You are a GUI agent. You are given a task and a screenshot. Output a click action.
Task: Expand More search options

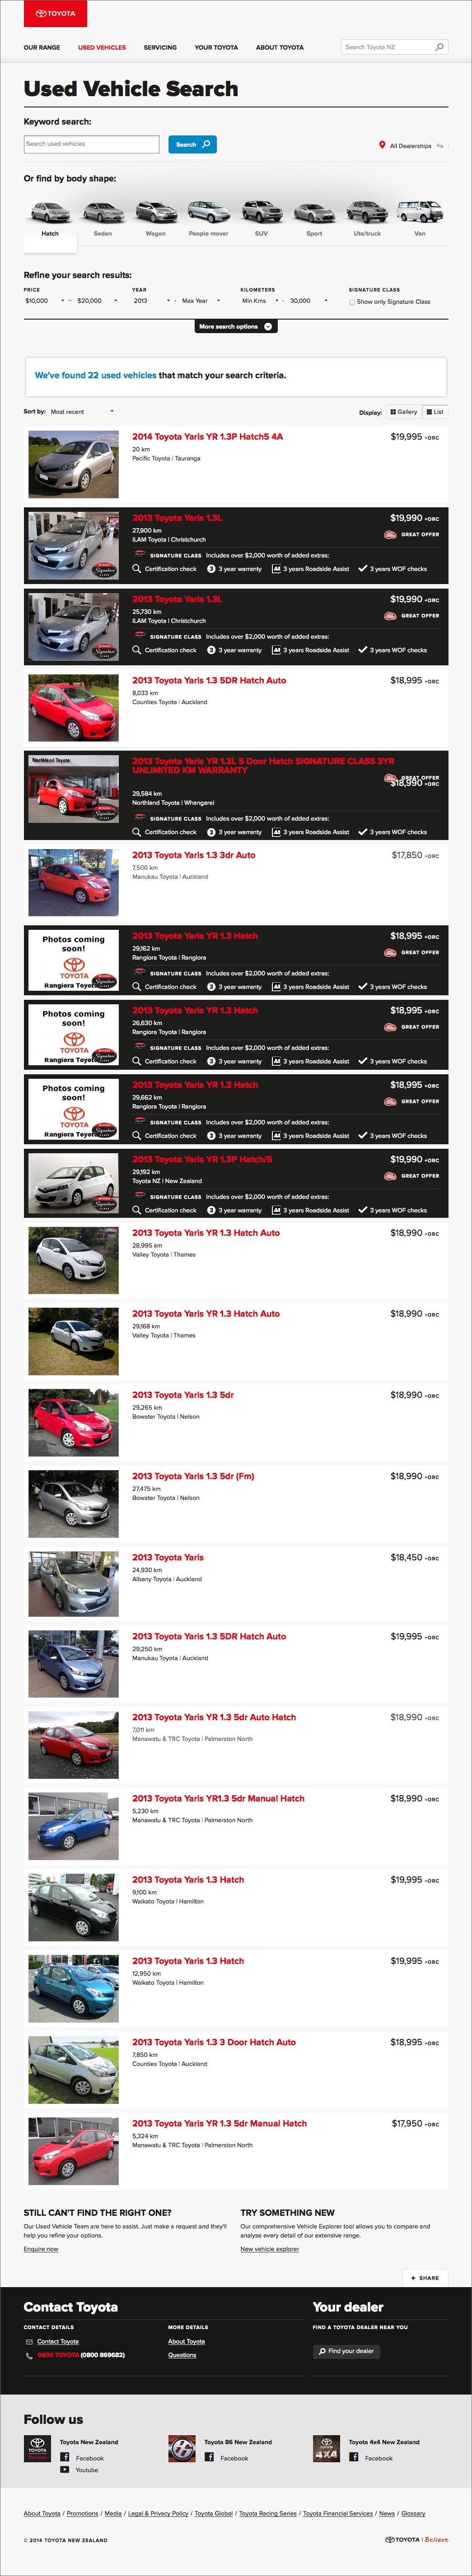(236, 327)
